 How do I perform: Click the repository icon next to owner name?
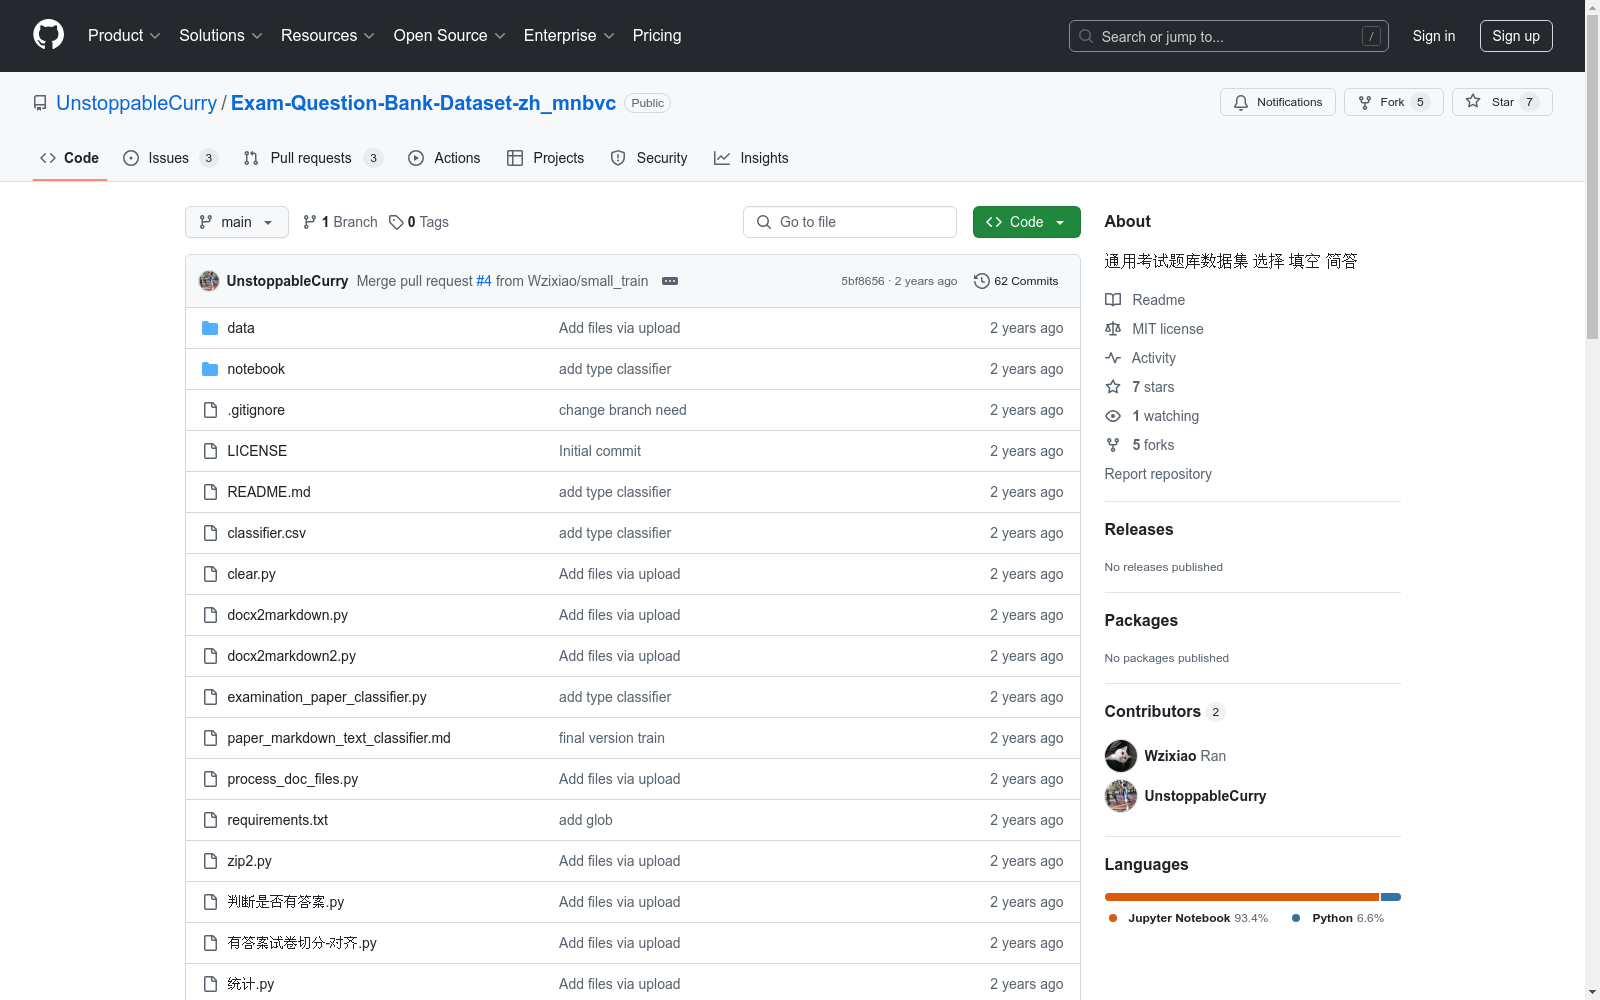[x=40, y=103]
